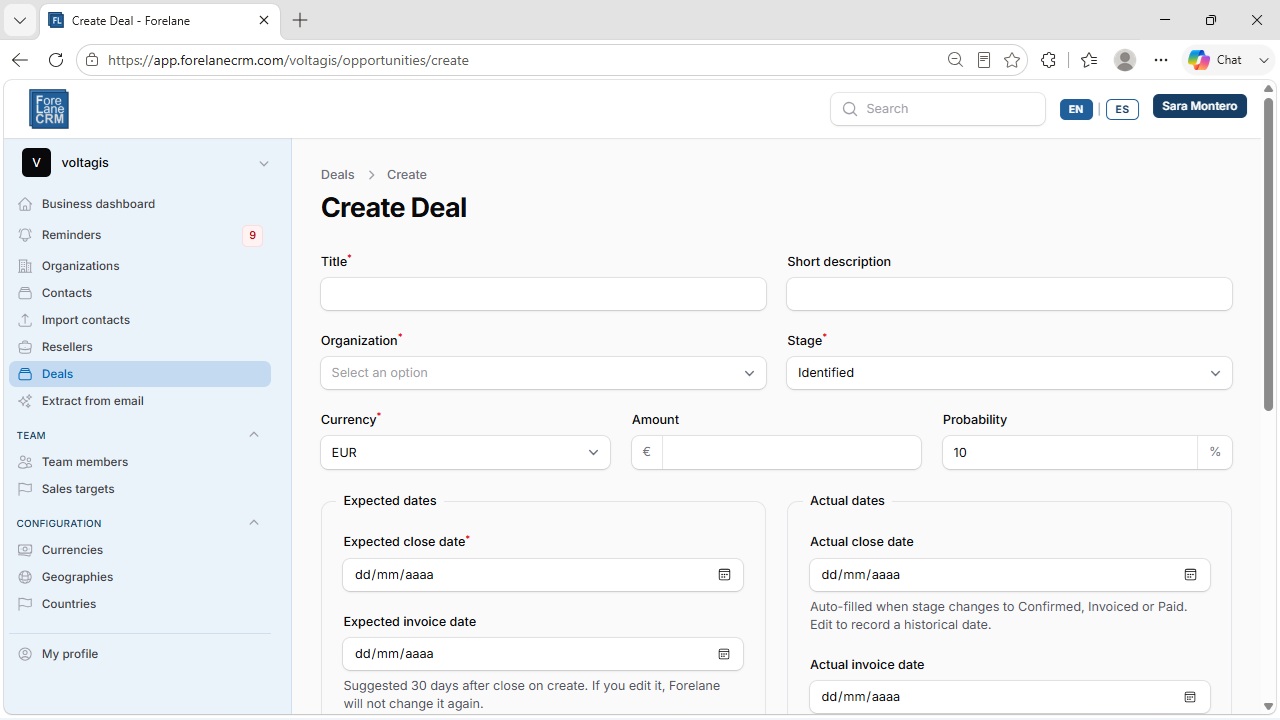The height and width of the screenshot is (720, 1280).
Task: Select the Create Deal - Forelane browser tab
Action: [x=160, y=20]
